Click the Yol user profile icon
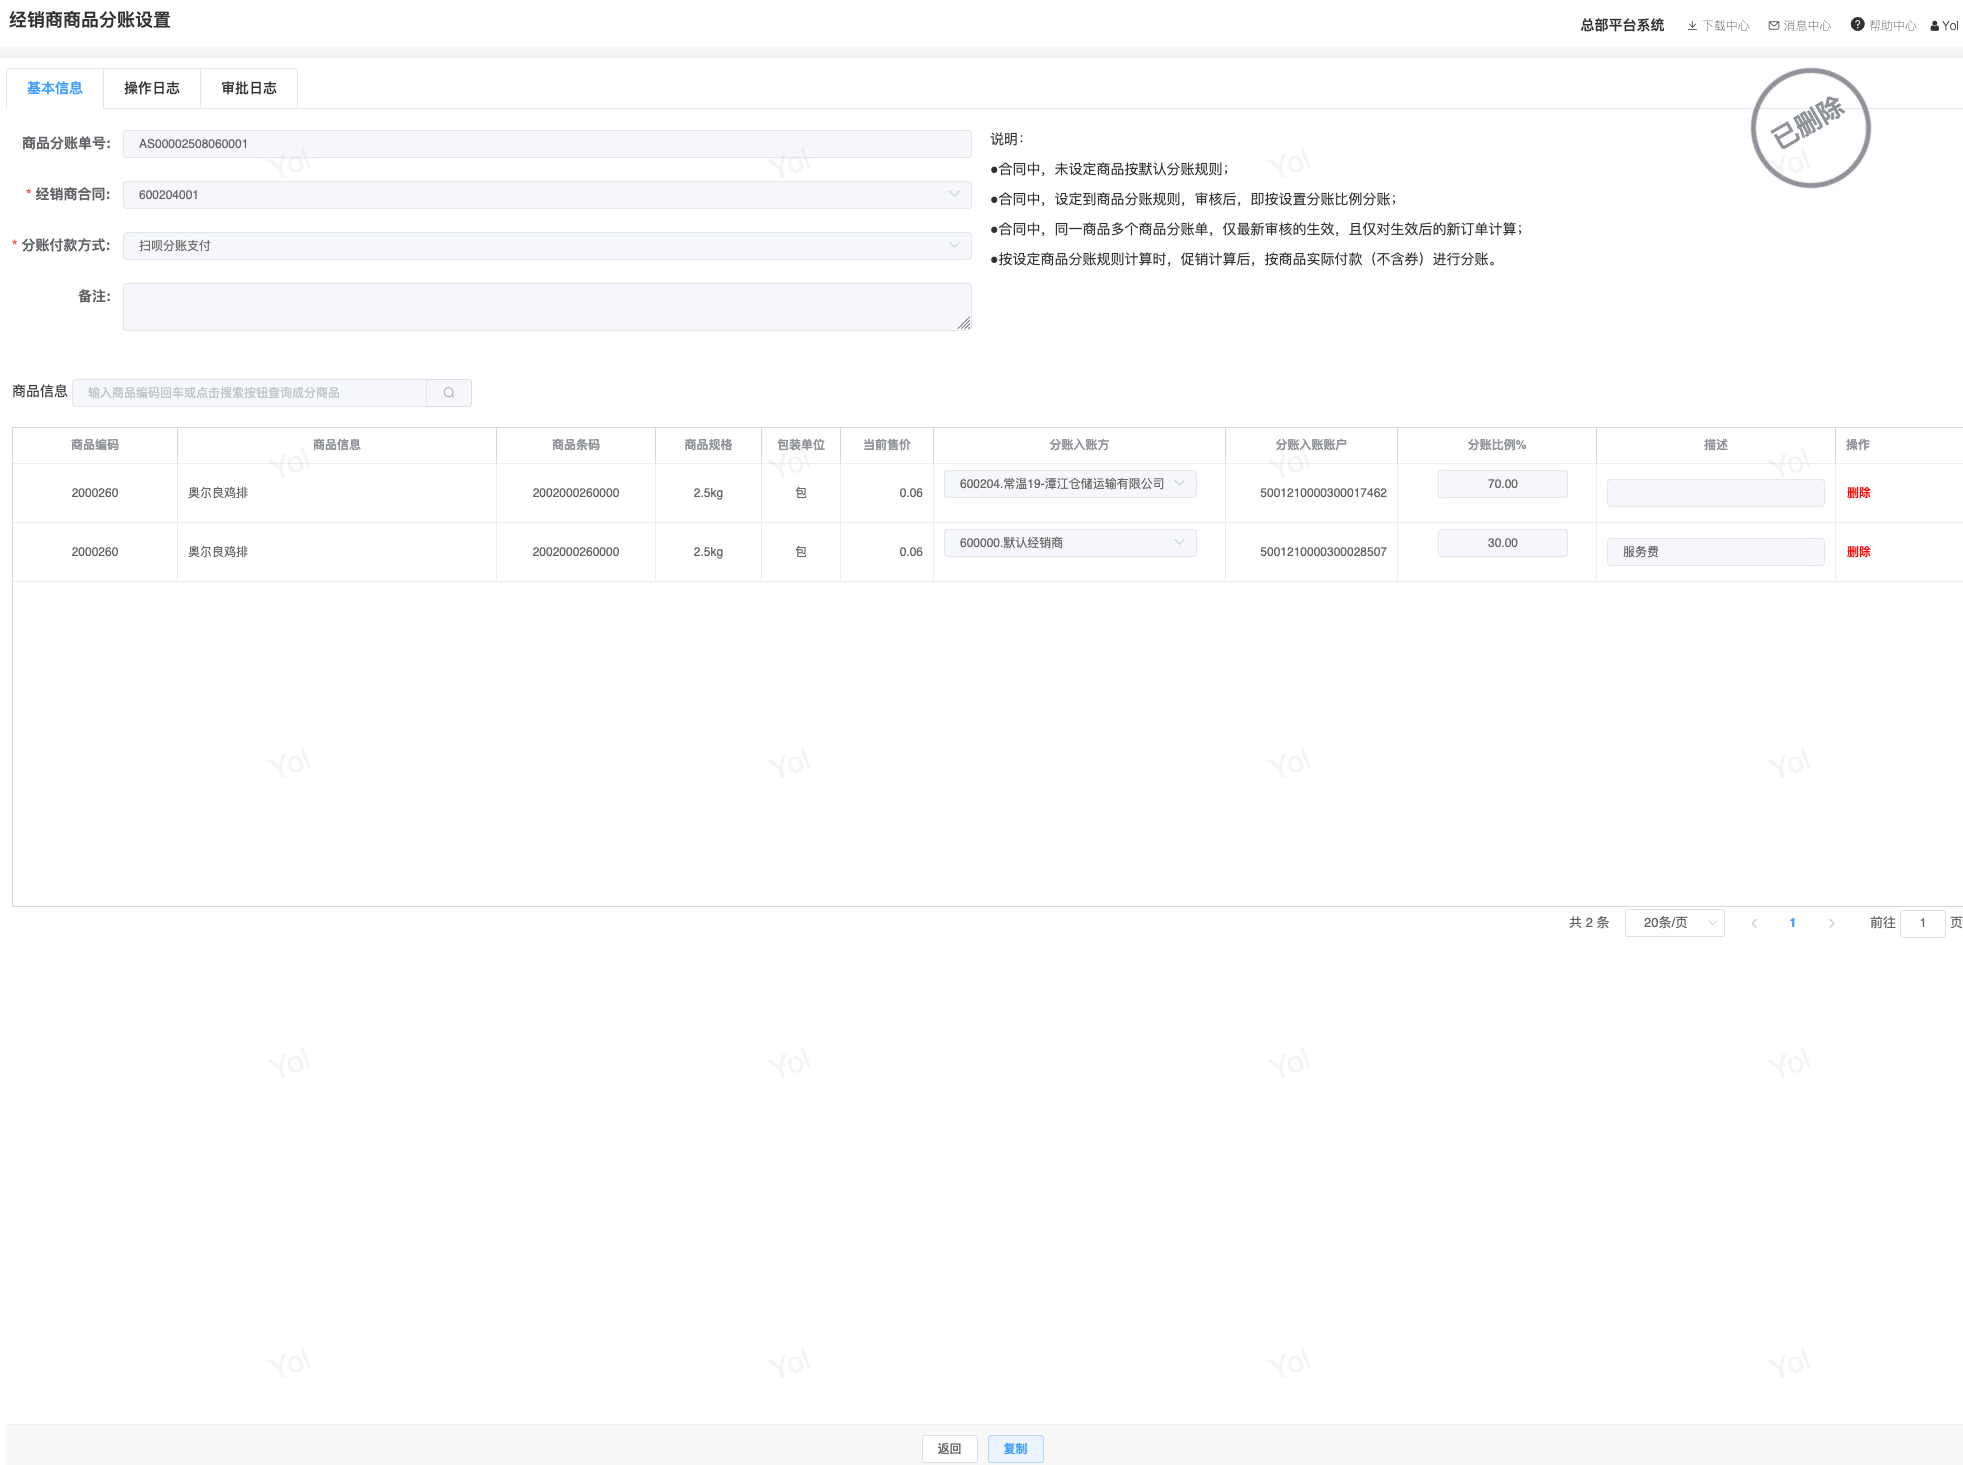Viewport: 1963px width, 1465px height. [1935, 26]
